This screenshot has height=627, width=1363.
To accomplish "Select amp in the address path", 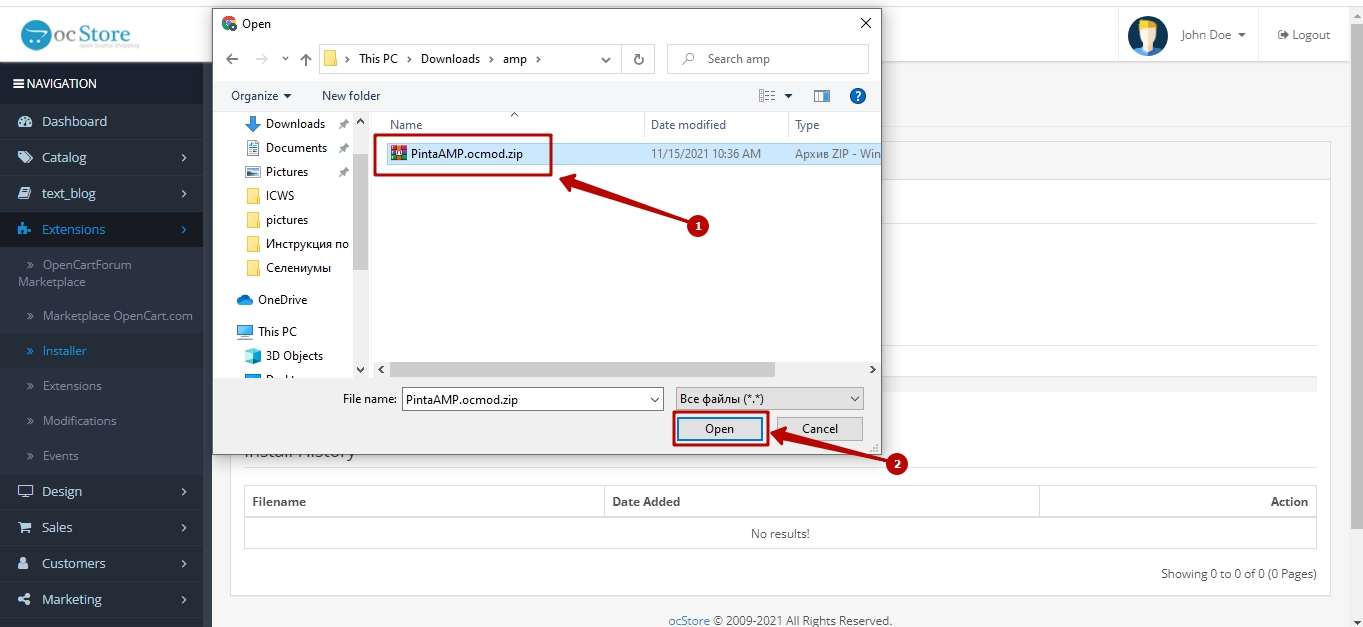I will point(515,59).
